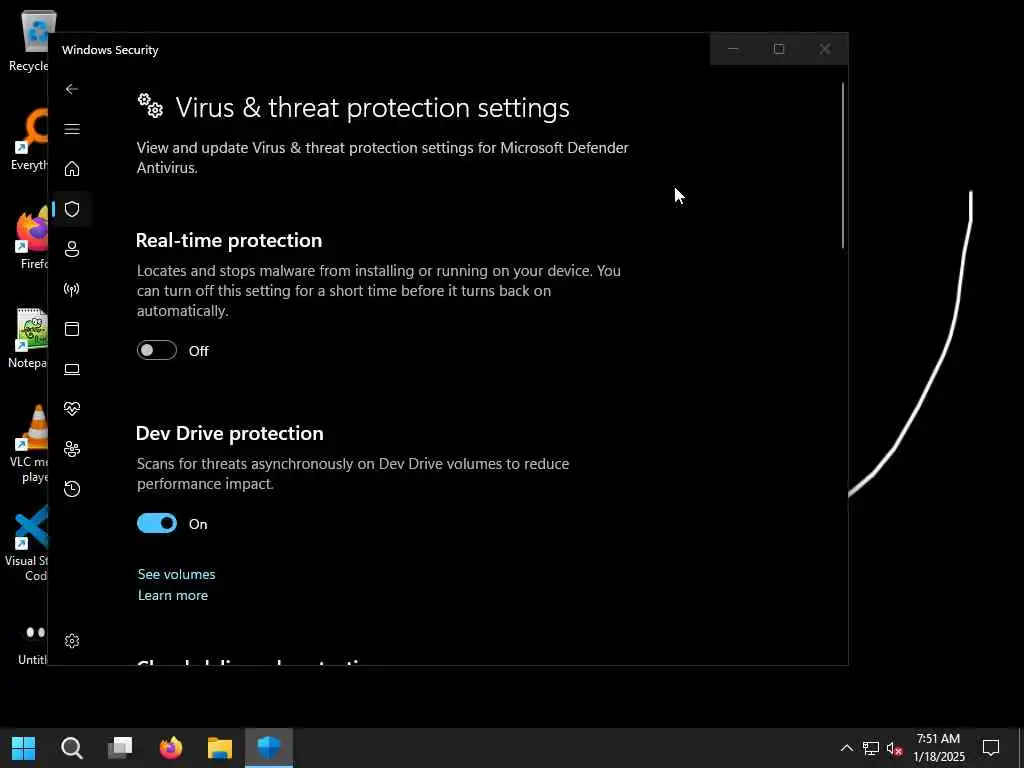Launch Firefox from the taskbar
The width and height of the screenshot is (1024, 768).
(x=170, y=748)
